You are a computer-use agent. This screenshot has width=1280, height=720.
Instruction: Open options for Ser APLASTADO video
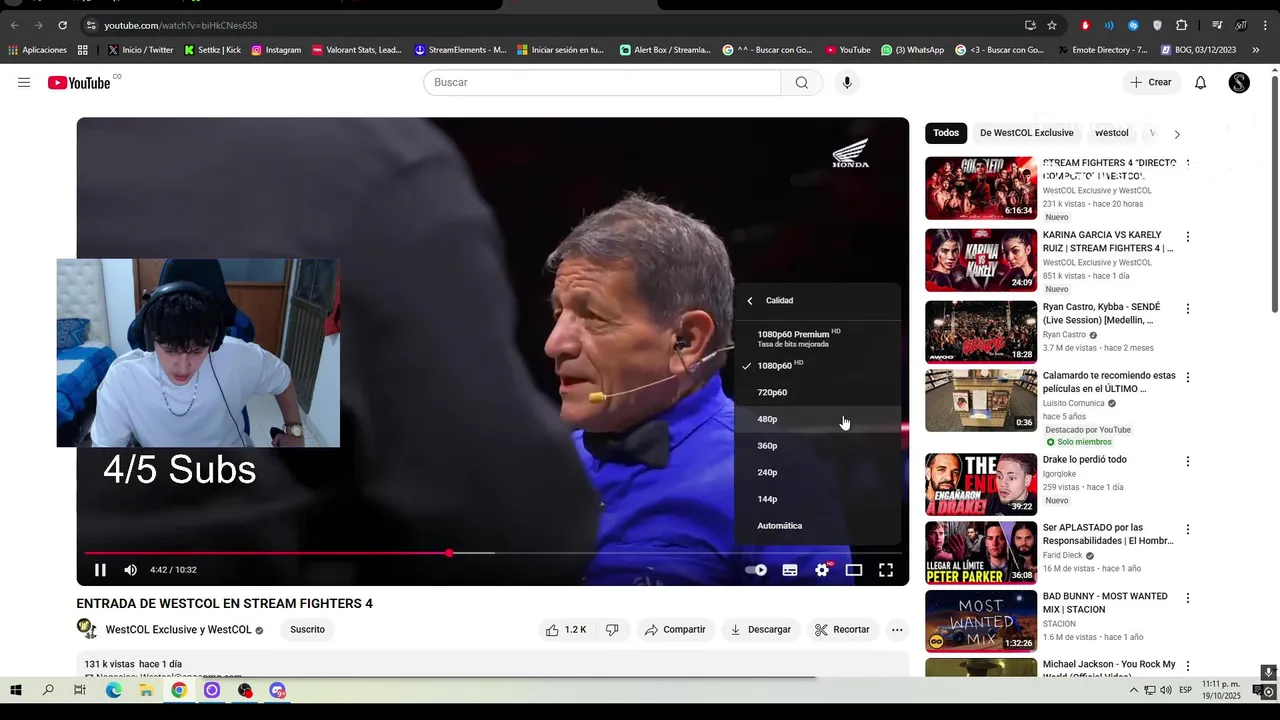[1188, 530]
